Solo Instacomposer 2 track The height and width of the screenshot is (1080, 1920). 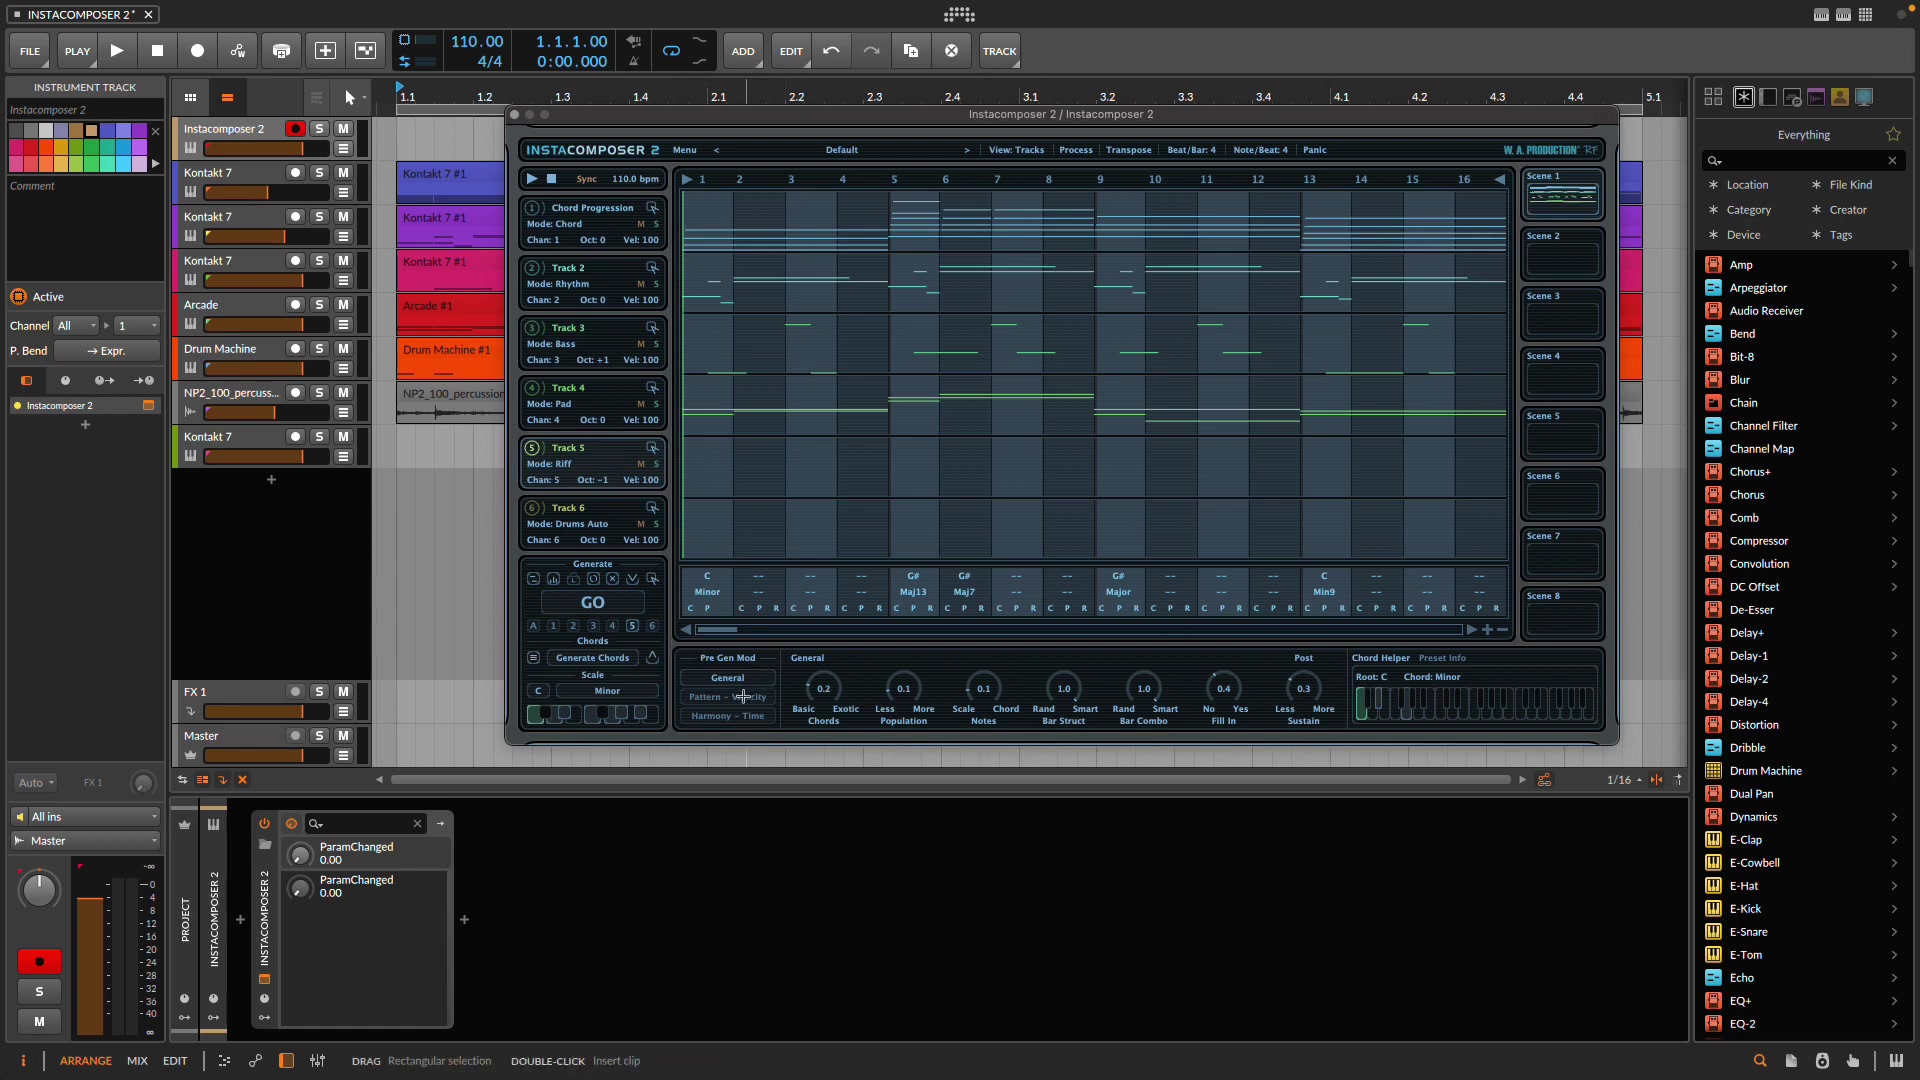[x=319, y=129]
